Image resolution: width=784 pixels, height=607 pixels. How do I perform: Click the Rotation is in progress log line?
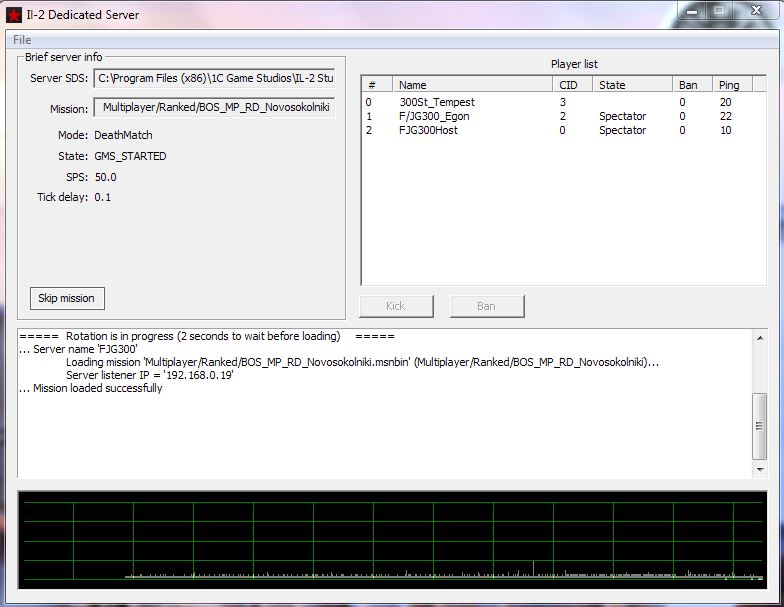[x=207, y=336]
